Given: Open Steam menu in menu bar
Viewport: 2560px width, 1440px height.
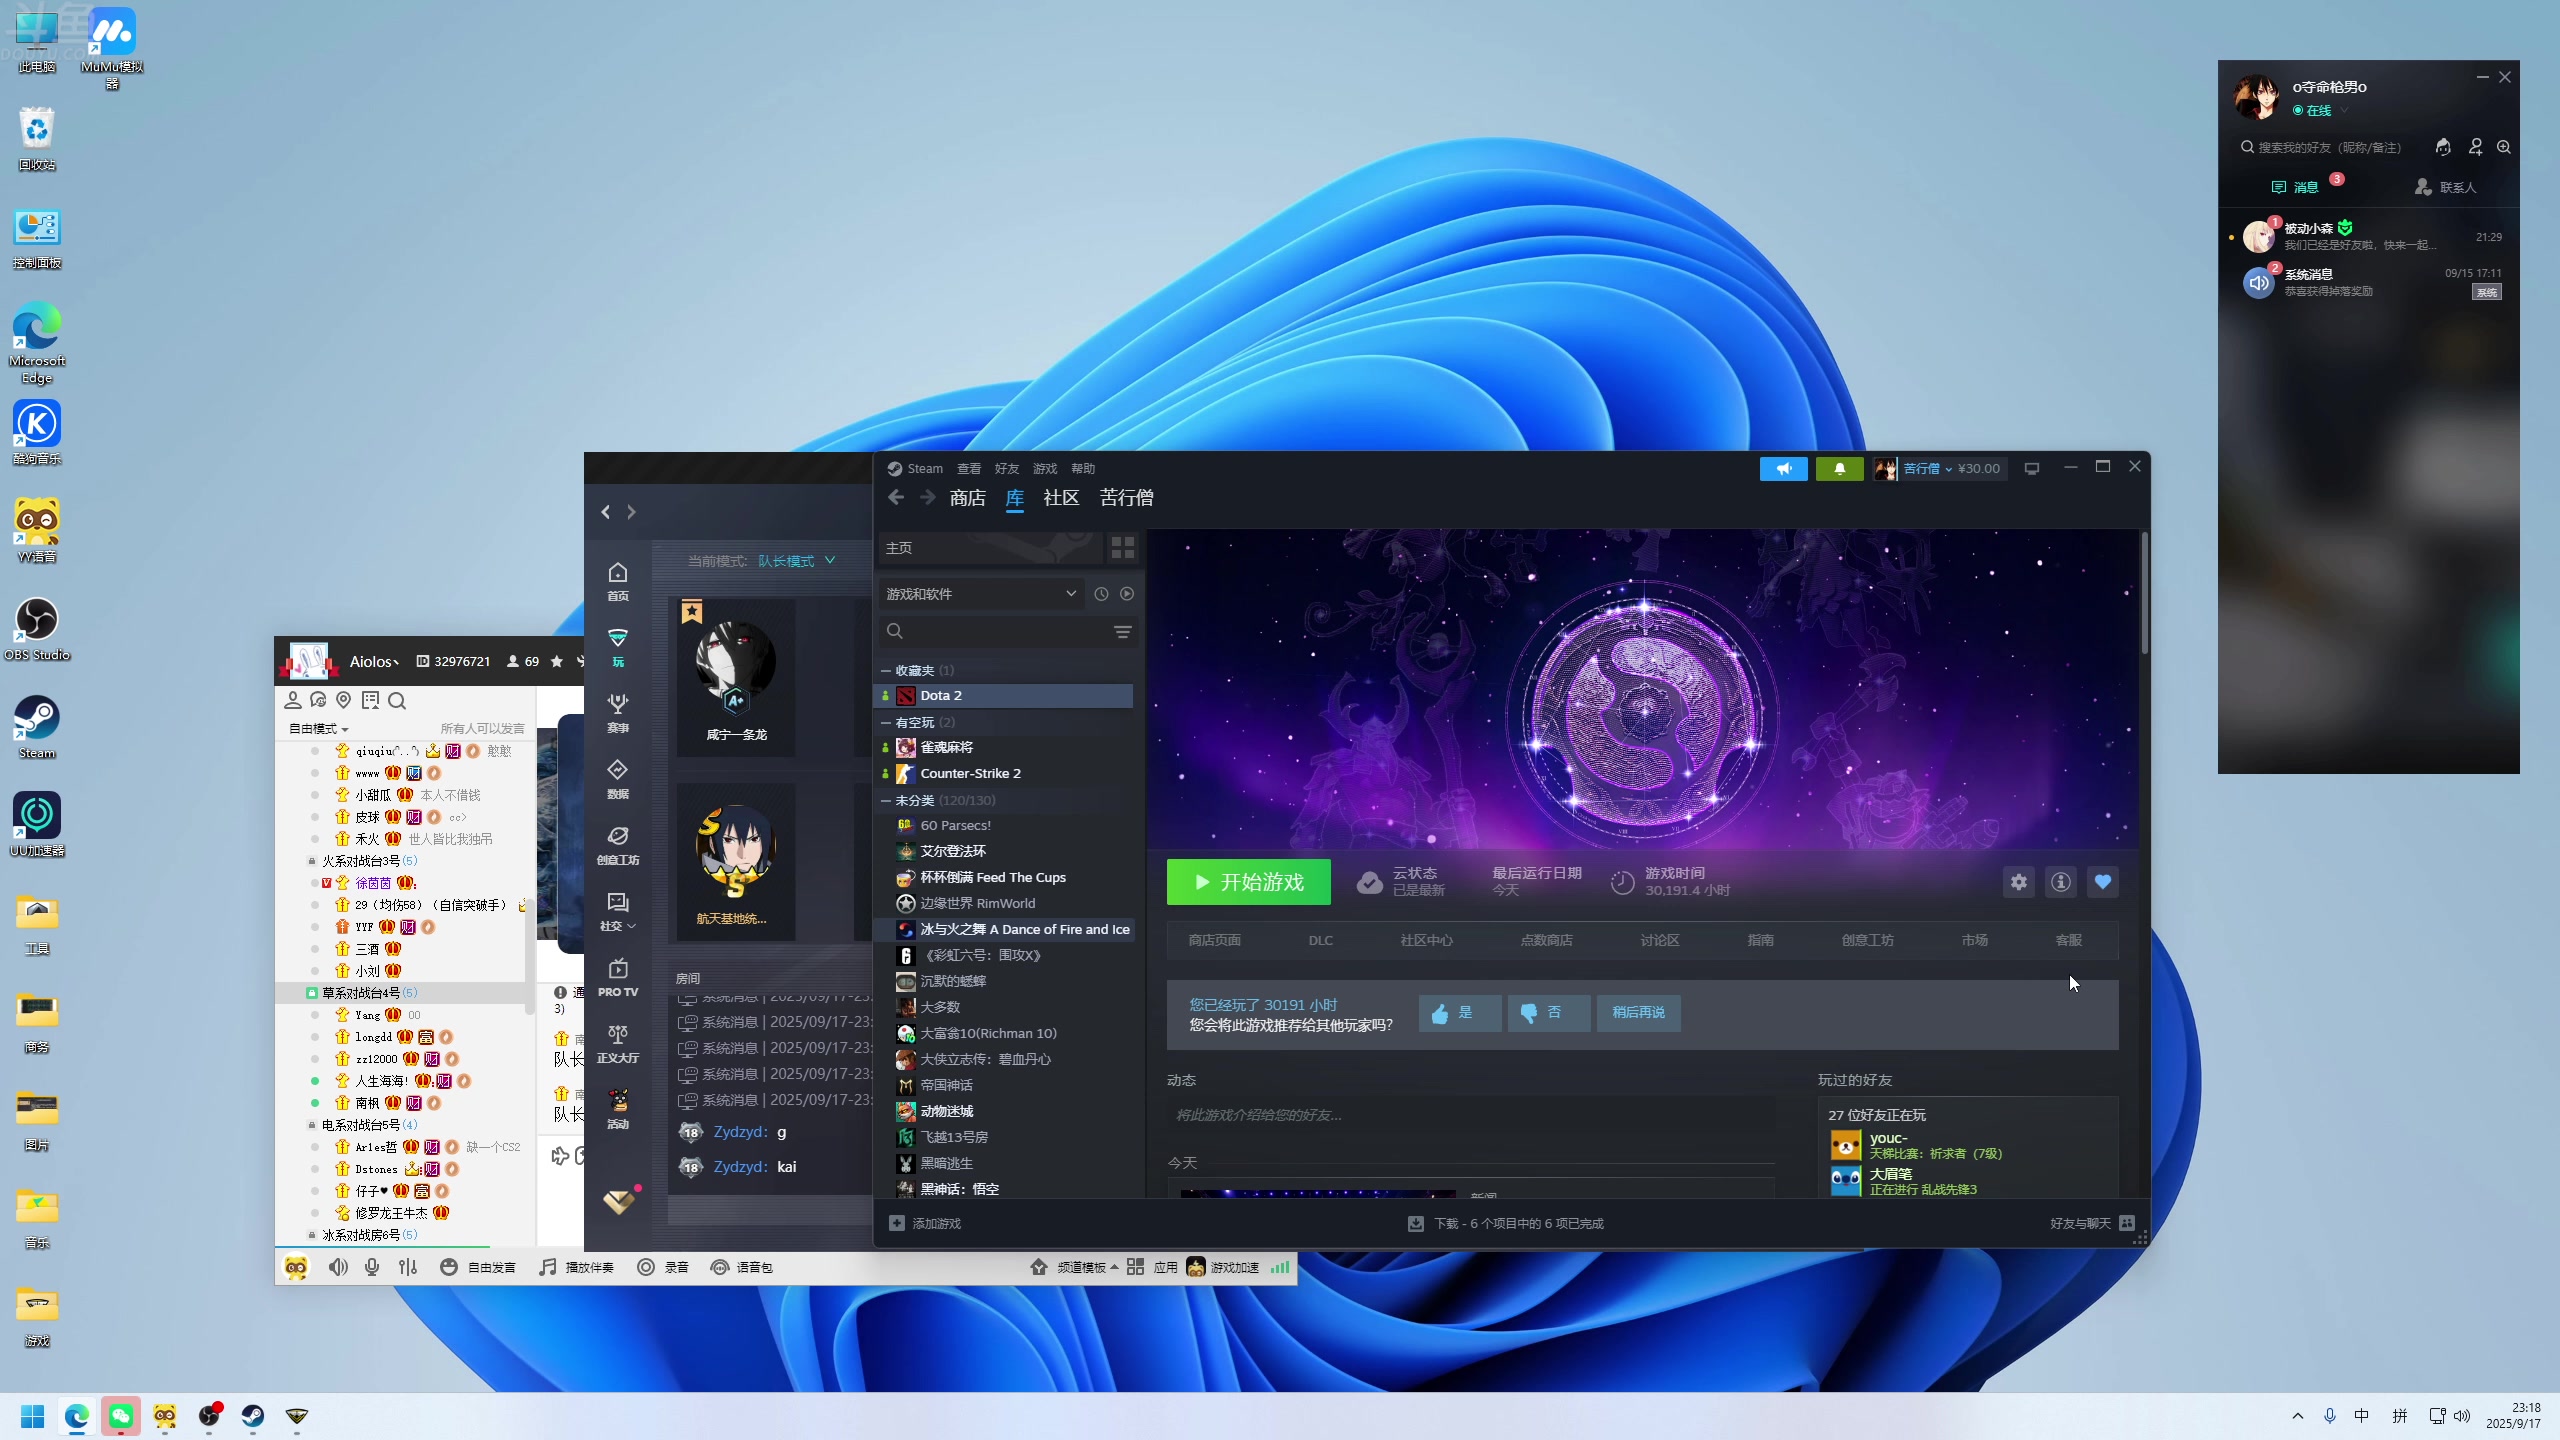Looking at the screenshot, I should click(x=915, y=468).
